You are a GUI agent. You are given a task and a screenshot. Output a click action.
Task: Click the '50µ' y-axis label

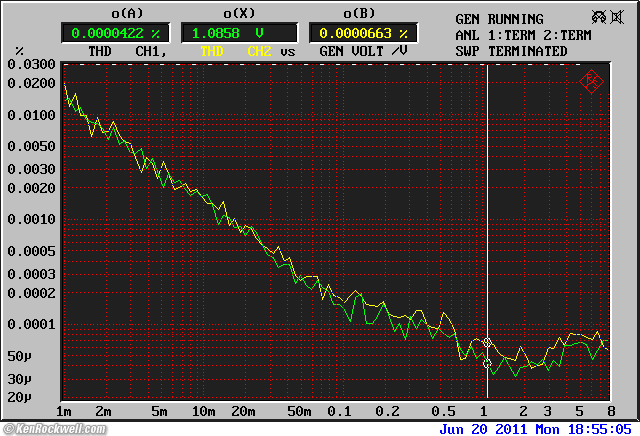coord(19,356)
